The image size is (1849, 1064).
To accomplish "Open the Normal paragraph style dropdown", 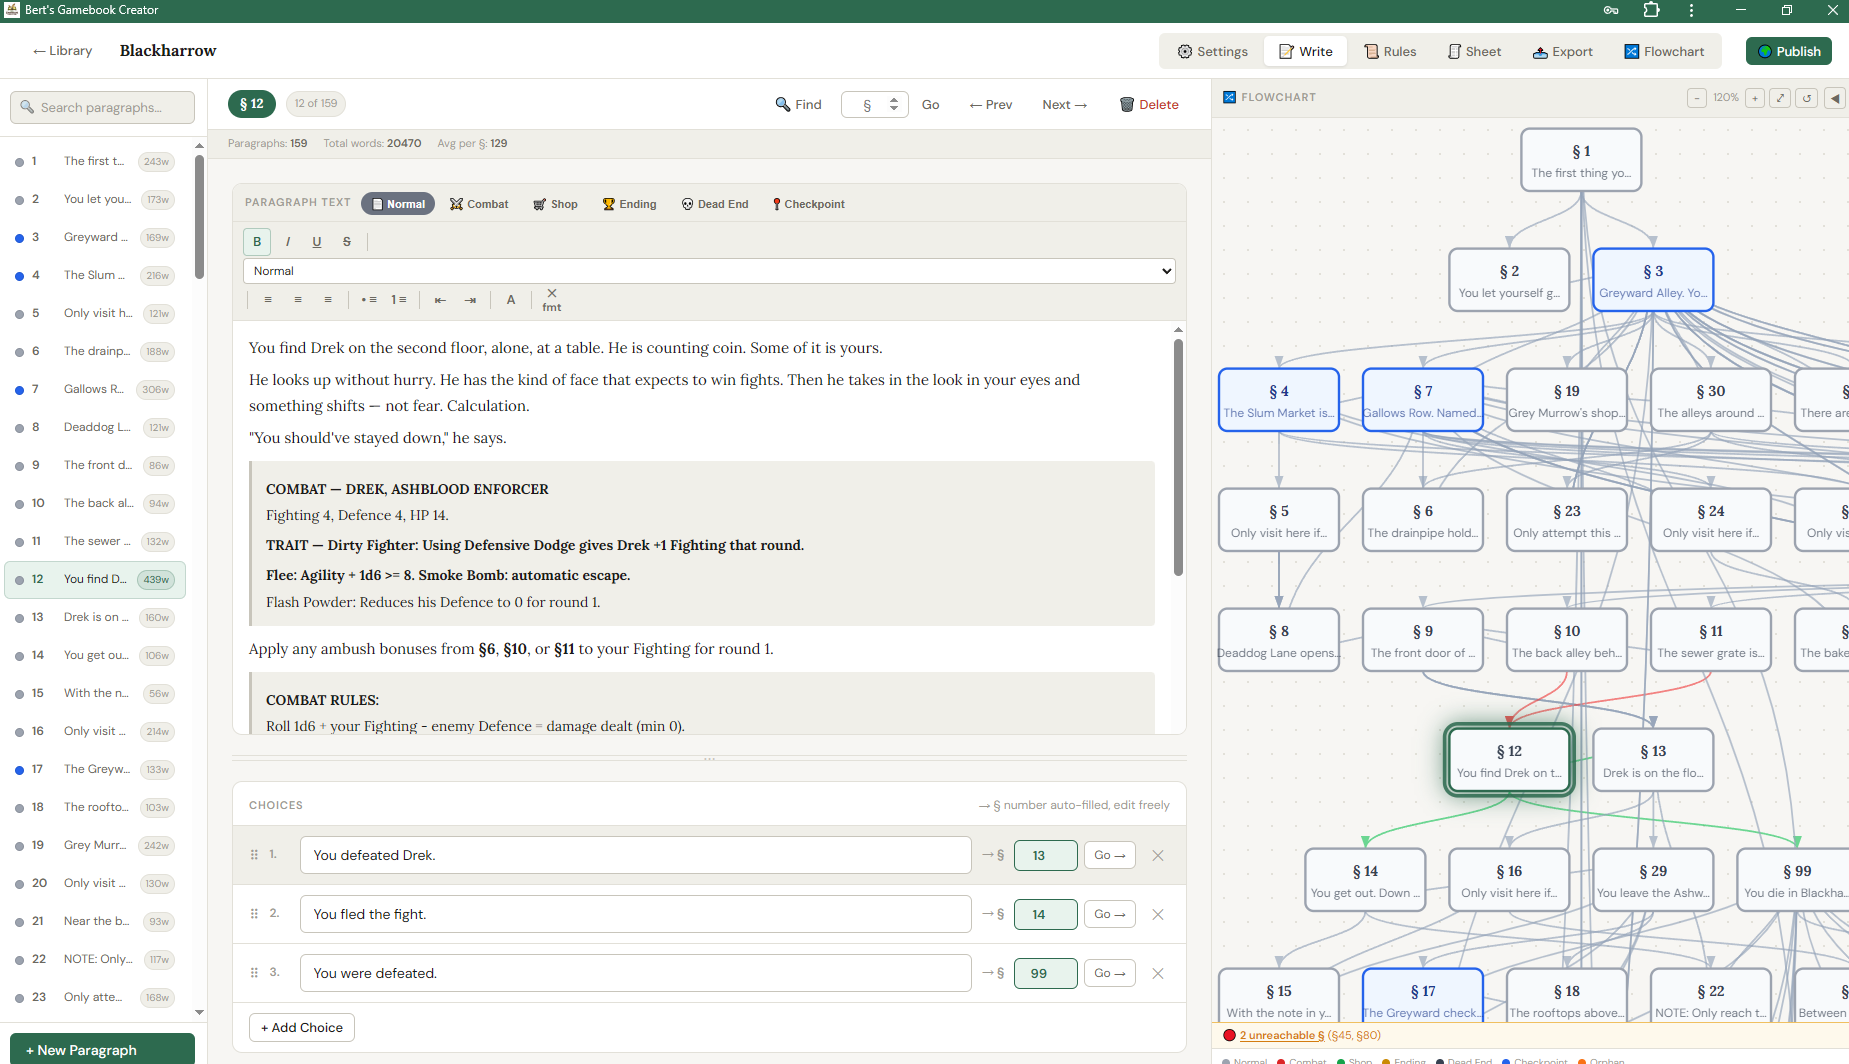I will pyautogui.click(x=708, y=270).
